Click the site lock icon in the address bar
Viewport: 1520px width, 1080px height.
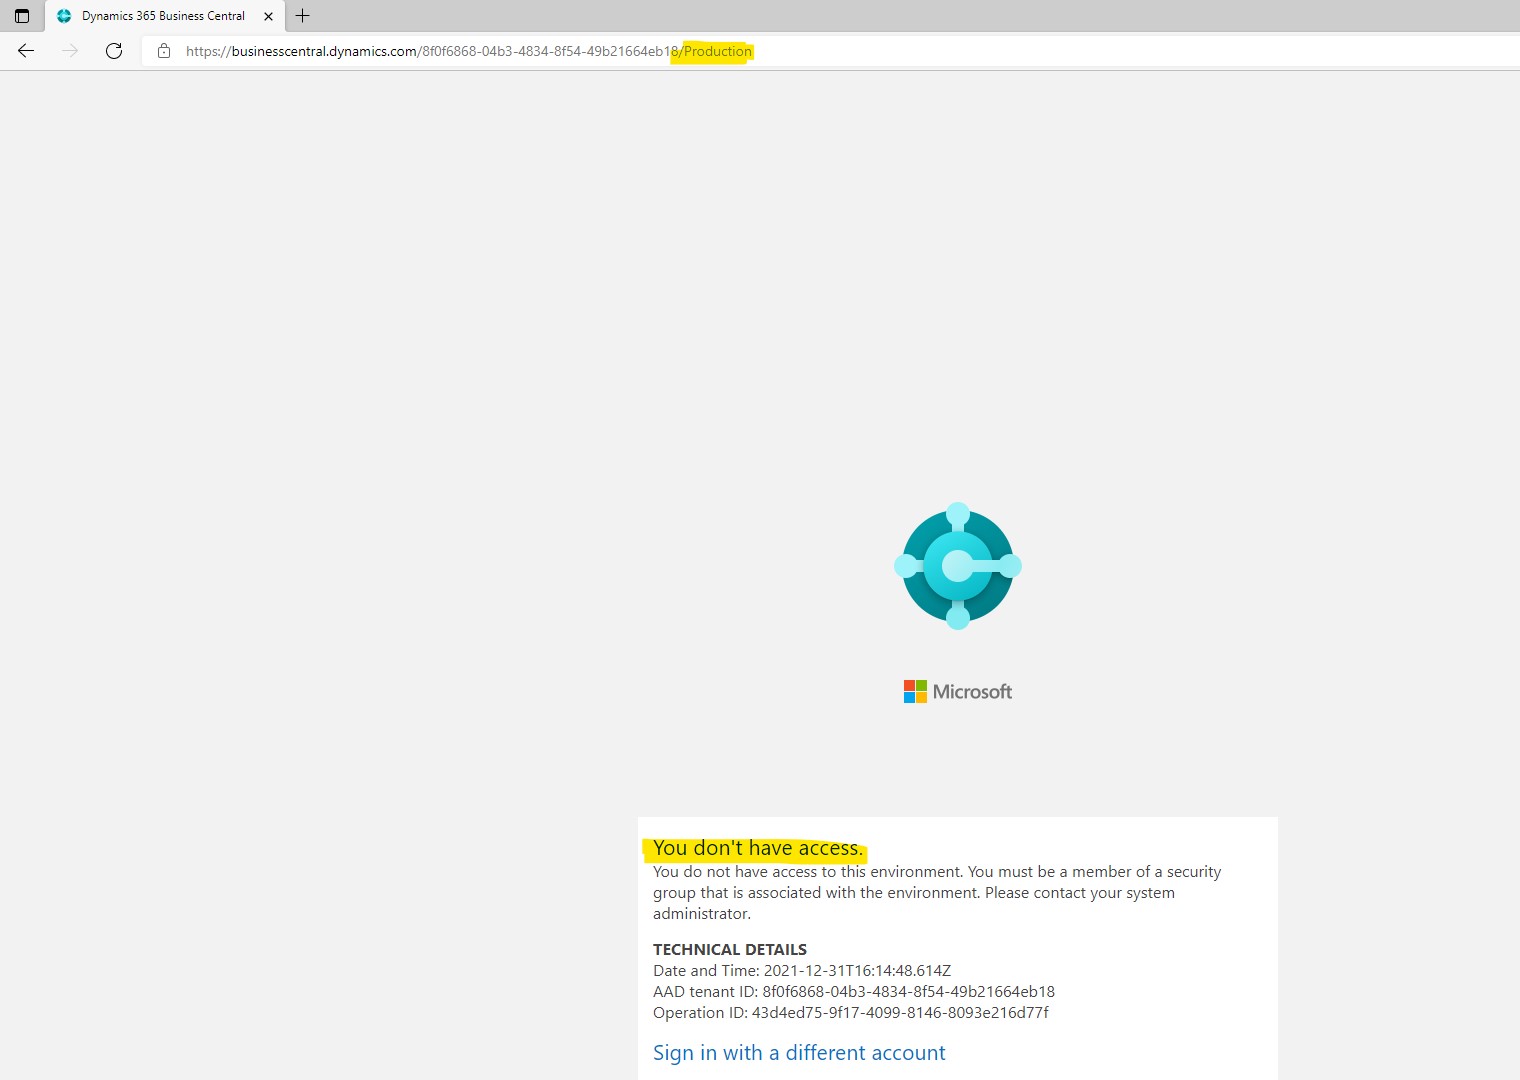point(164,51)
